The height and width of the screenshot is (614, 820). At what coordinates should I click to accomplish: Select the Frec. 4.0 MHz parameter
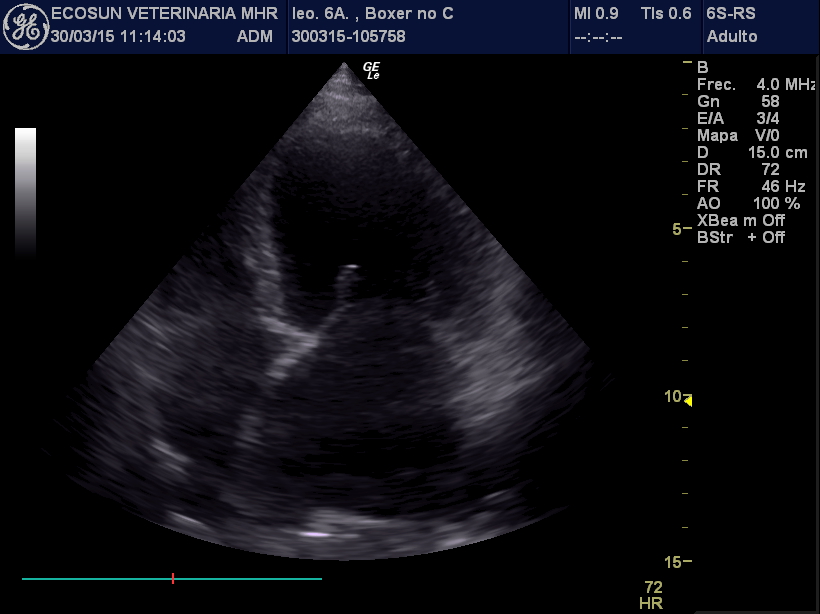click(x=756, y=85)
